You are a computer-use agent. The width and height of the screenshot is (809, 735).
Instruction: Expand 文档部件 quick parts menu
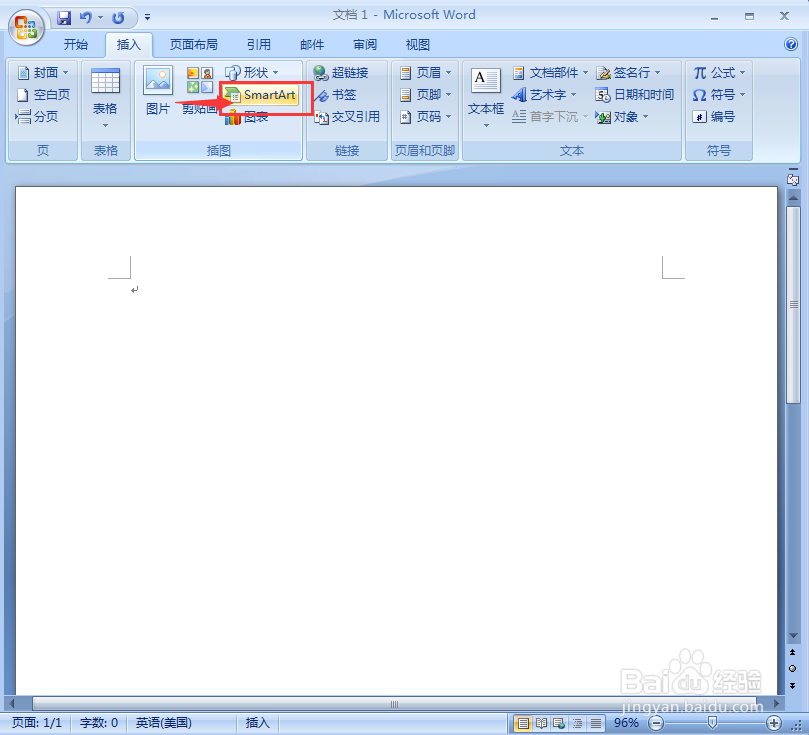550,73
